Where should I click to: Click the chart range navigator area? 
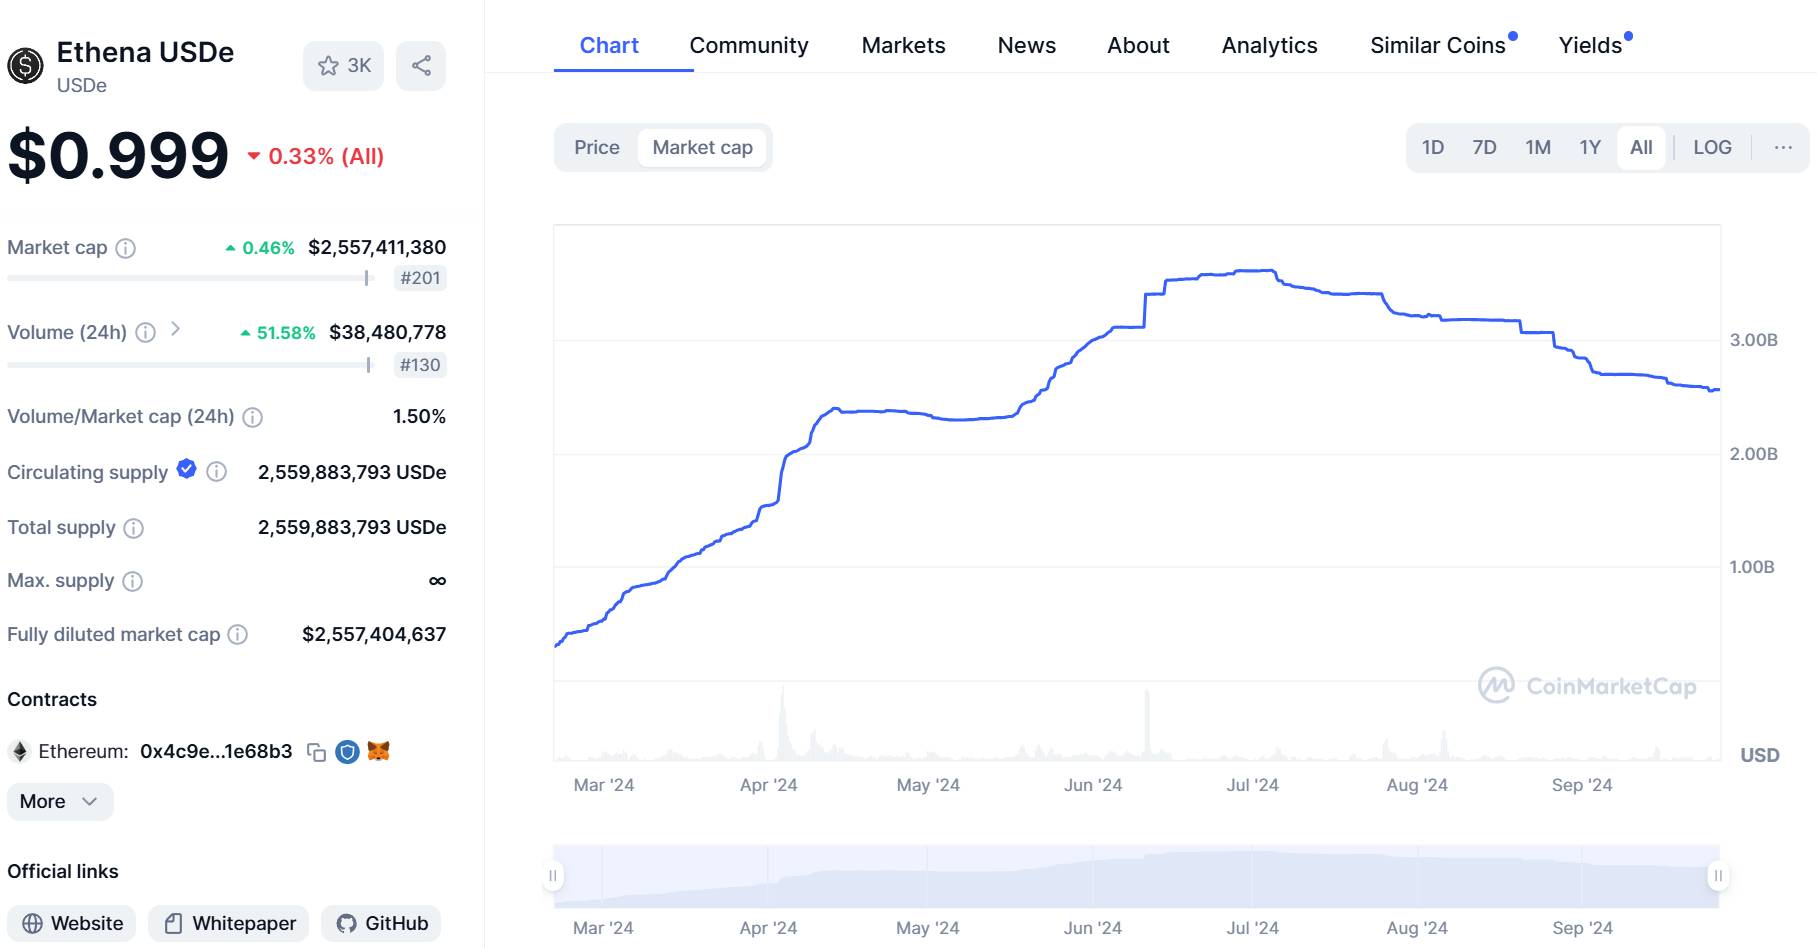(x=1136, y=876)
